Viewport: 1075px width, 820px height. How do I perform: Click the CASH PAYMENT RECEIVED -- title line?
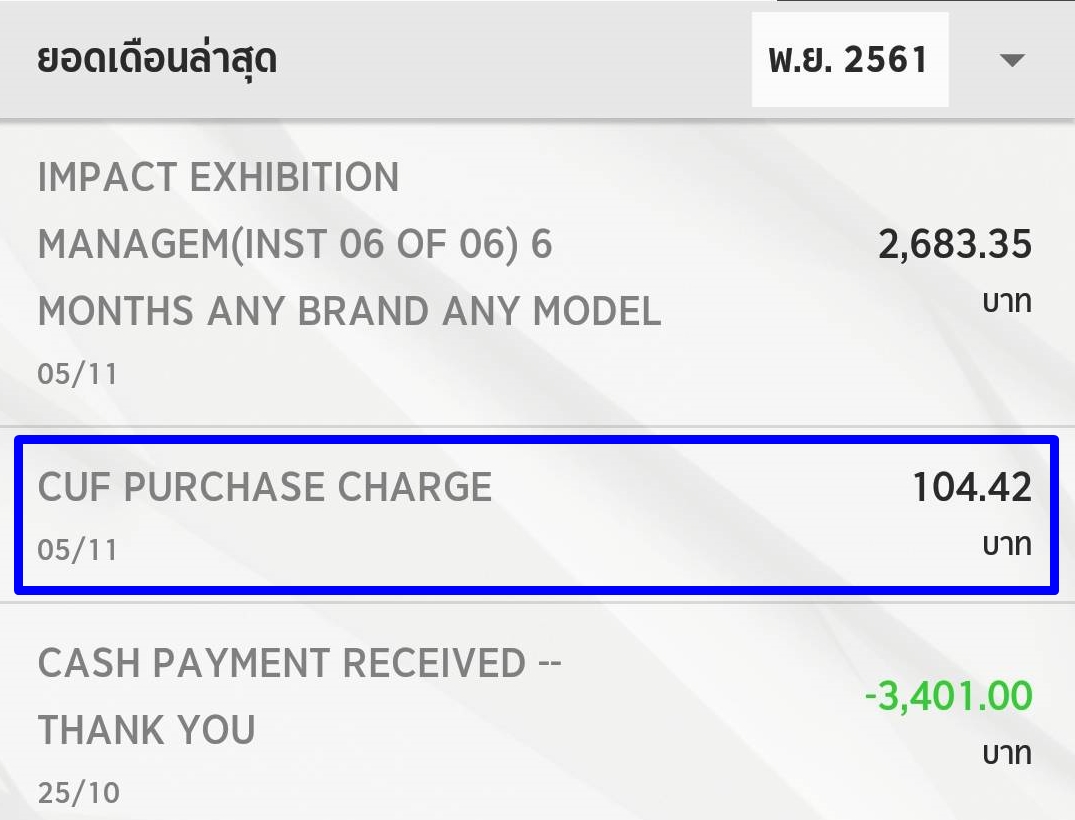coord(299,663)
